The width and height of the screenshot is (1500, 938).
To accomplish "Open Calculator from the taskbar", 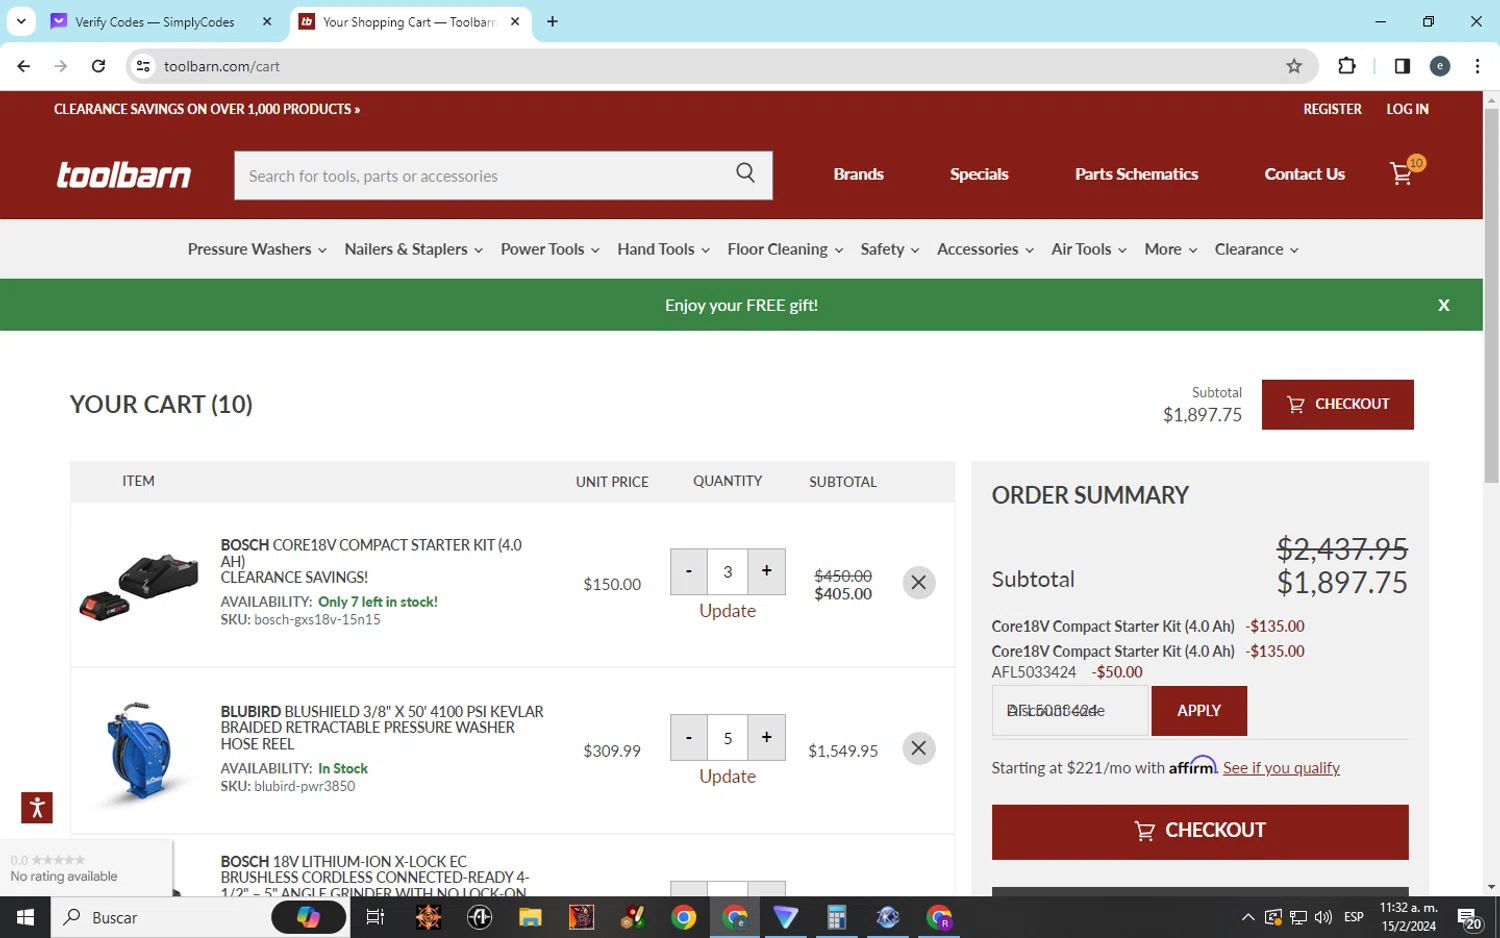I will 836,917.
